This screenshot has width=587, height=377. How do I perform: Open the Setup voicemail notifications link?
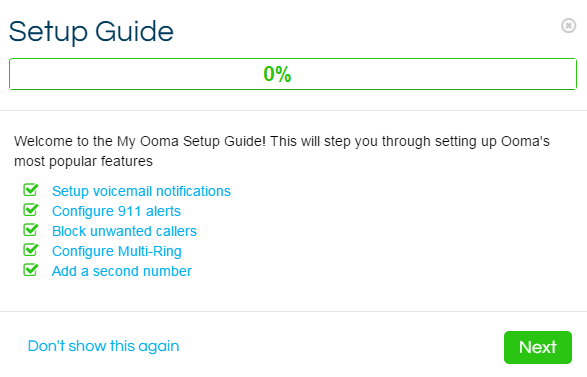pos(141,191)
